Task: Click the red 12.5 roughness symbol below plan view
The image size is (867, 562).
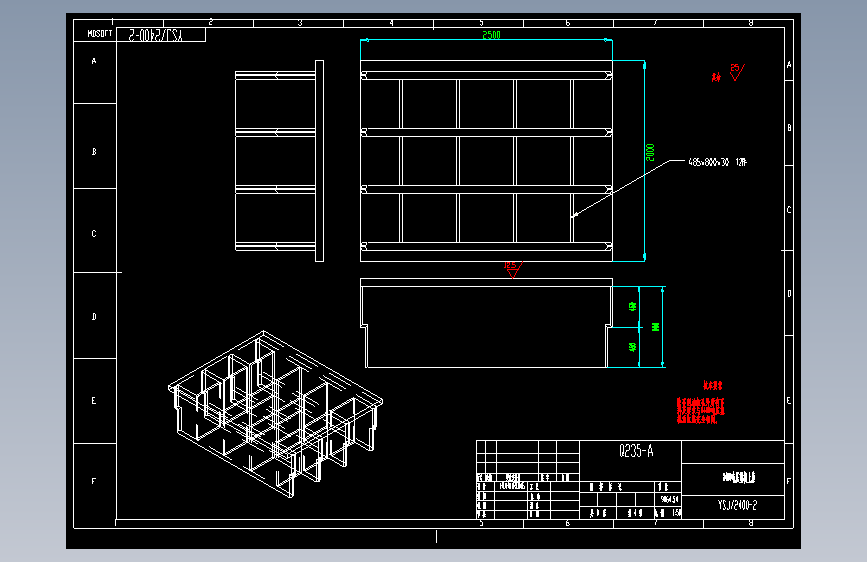Action: tap(513, 269)
